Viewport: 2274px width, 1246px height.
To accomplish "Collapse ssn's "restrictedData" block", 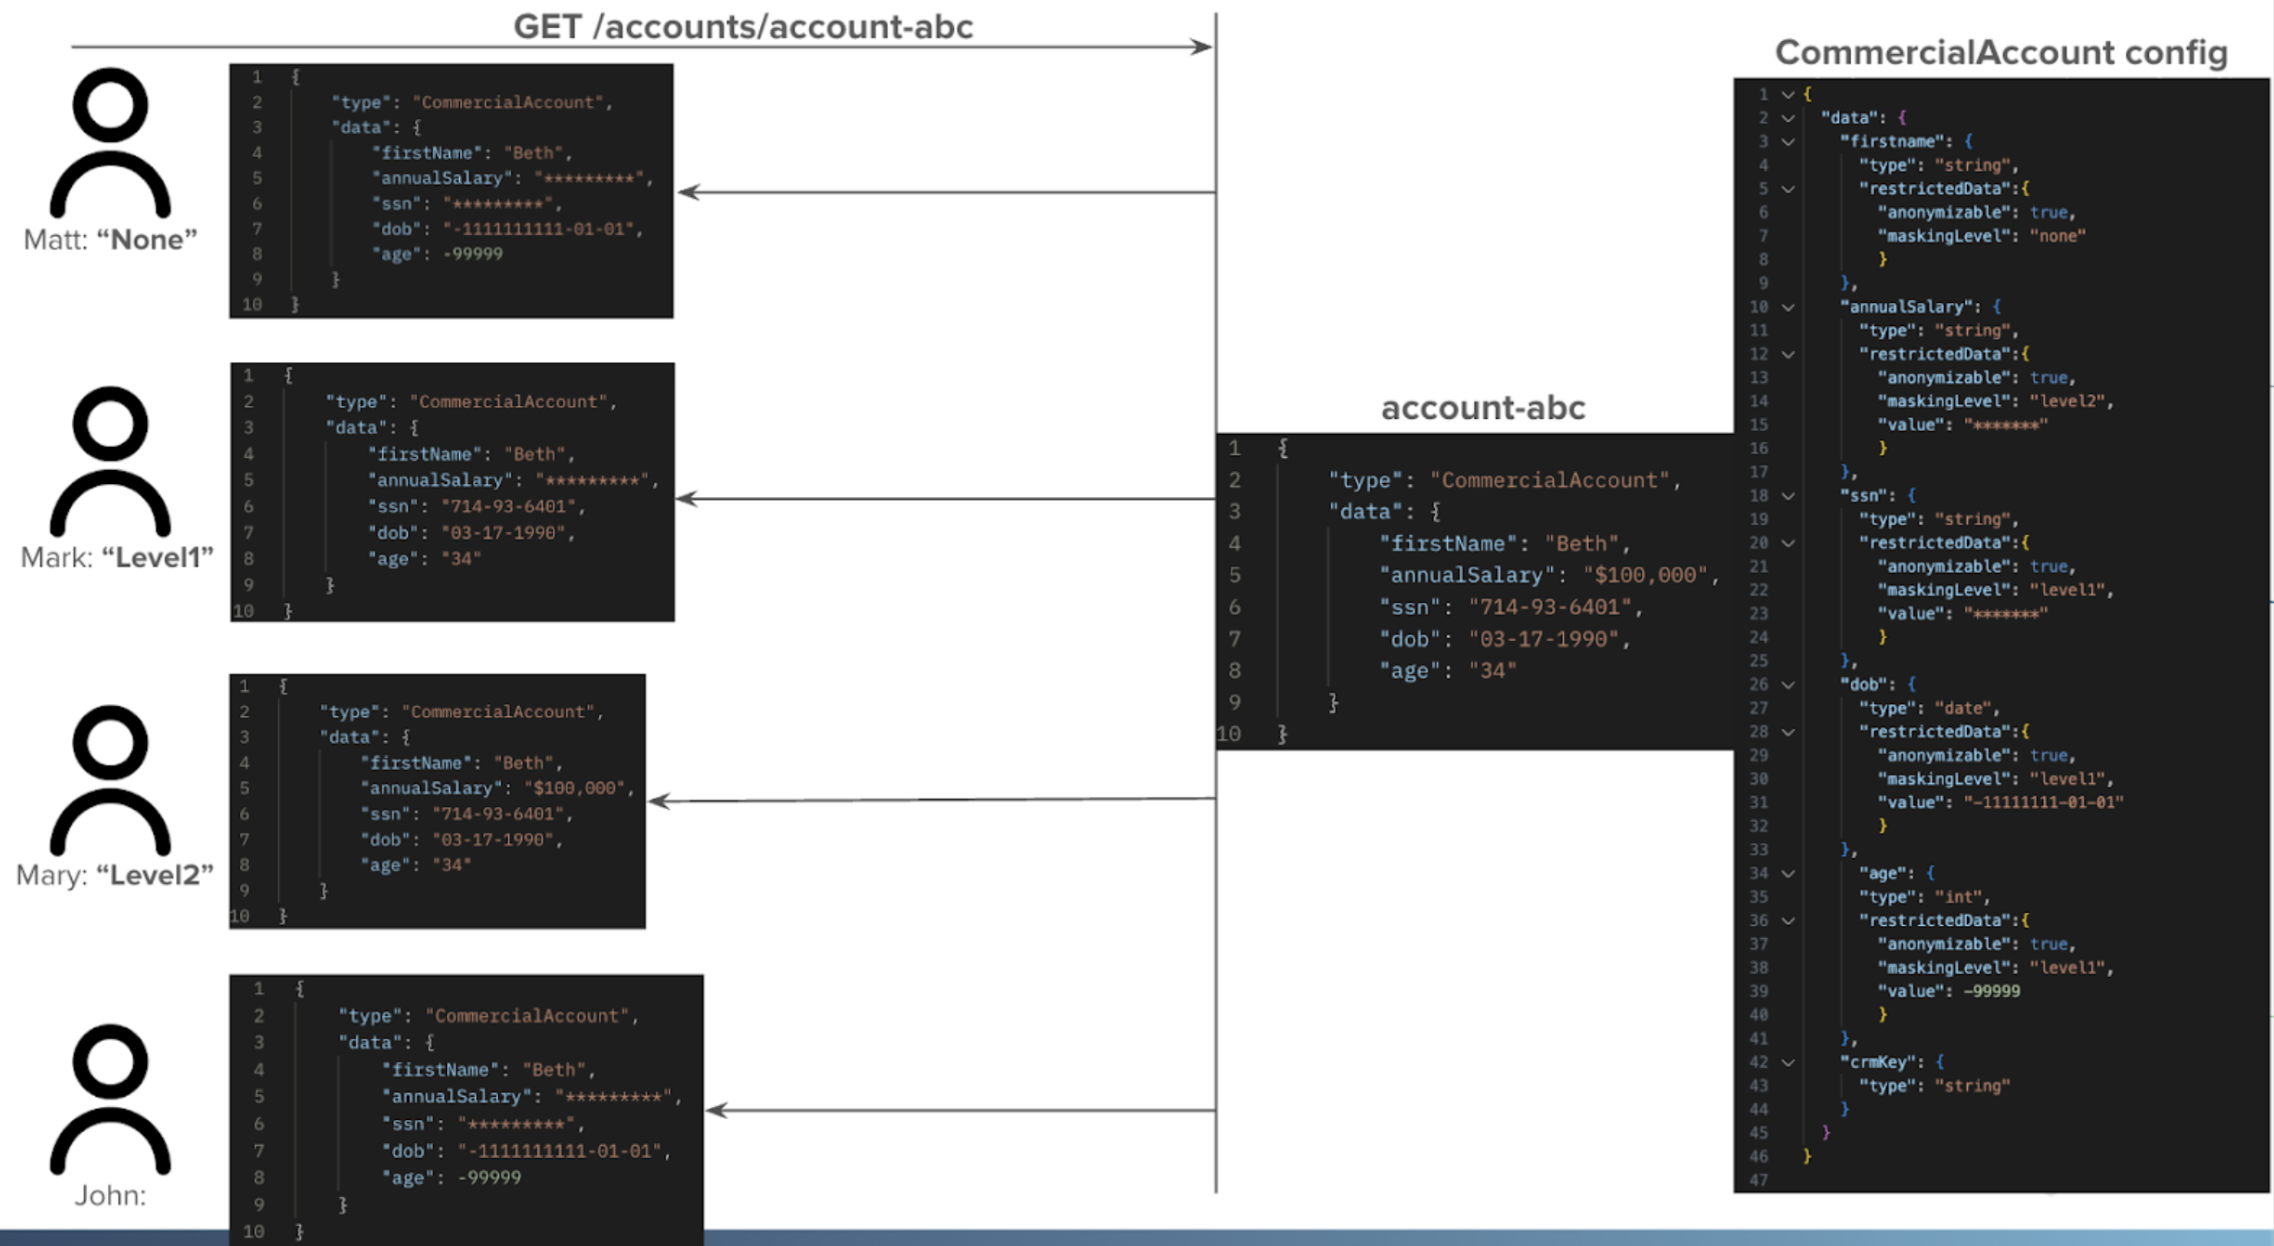I will (1789, 542).
